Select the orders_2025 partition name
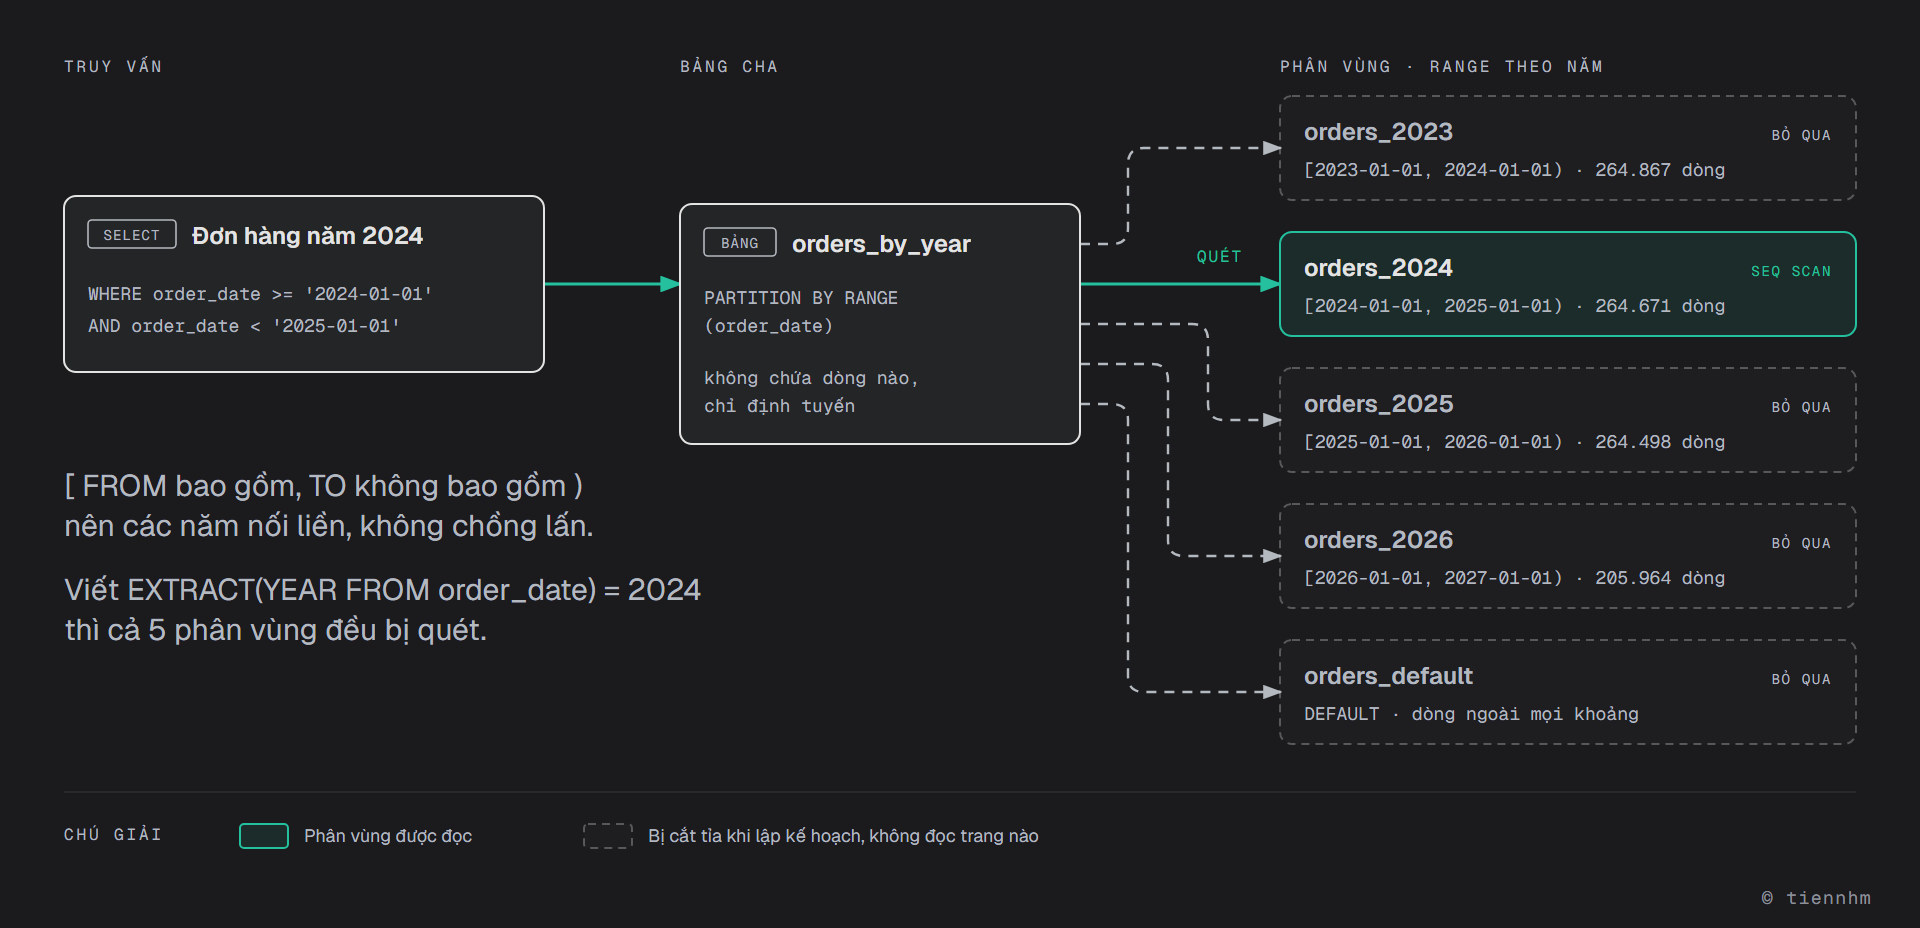 [1378, 404]
